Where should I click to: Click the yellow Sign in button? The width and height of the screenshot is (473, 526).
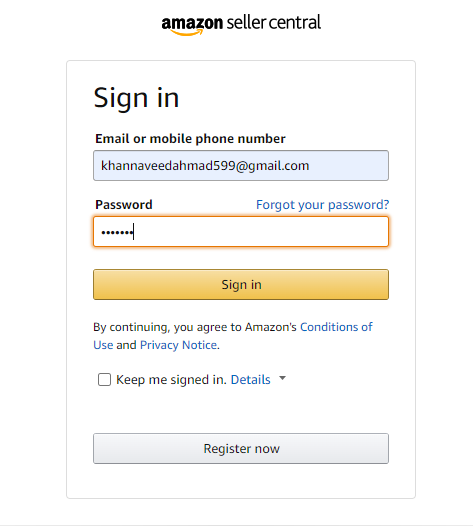[241, 284]
